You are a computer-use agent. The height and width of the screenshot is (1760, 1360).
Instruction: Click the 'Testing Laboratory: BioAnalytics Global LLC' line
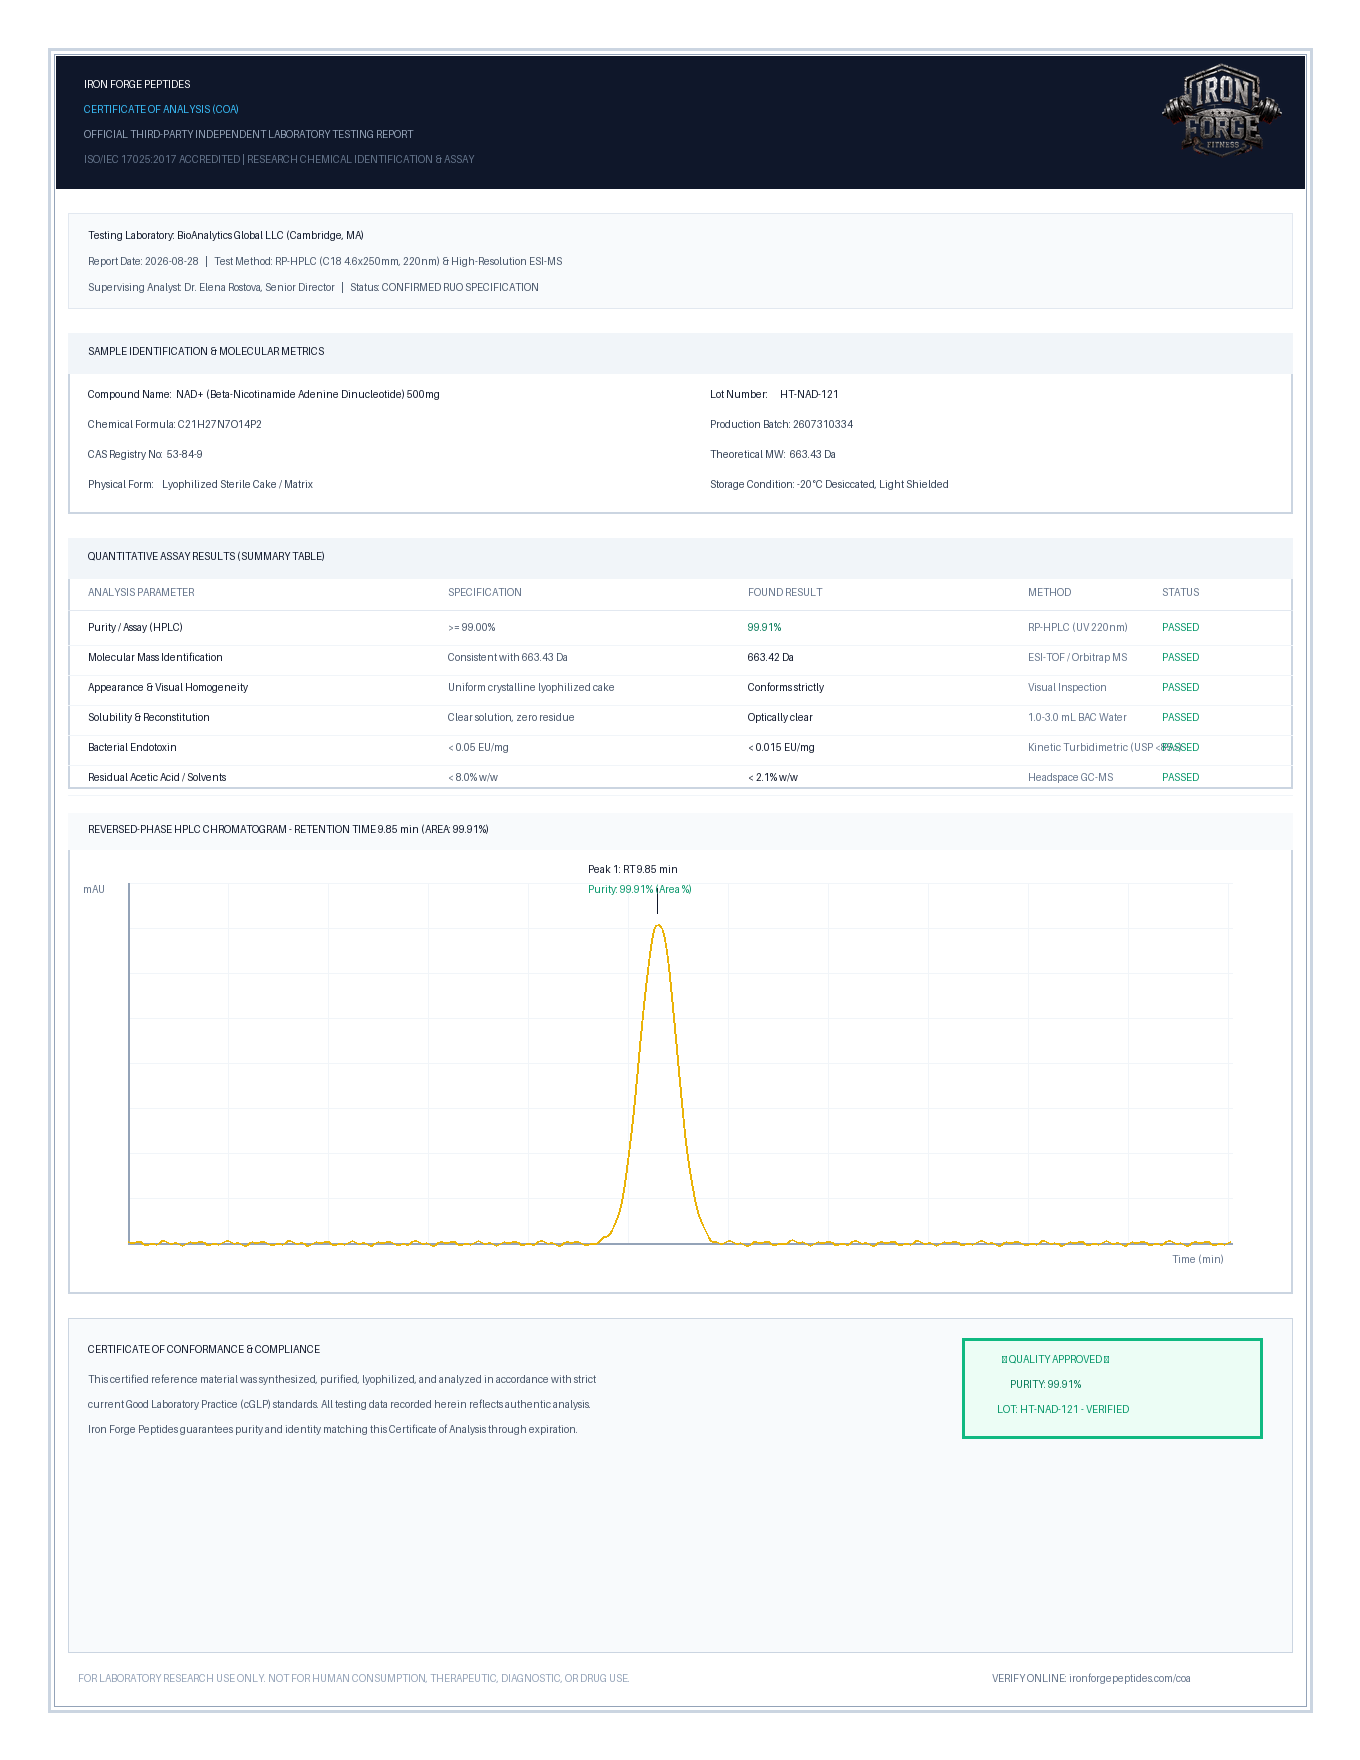[226, 235]
